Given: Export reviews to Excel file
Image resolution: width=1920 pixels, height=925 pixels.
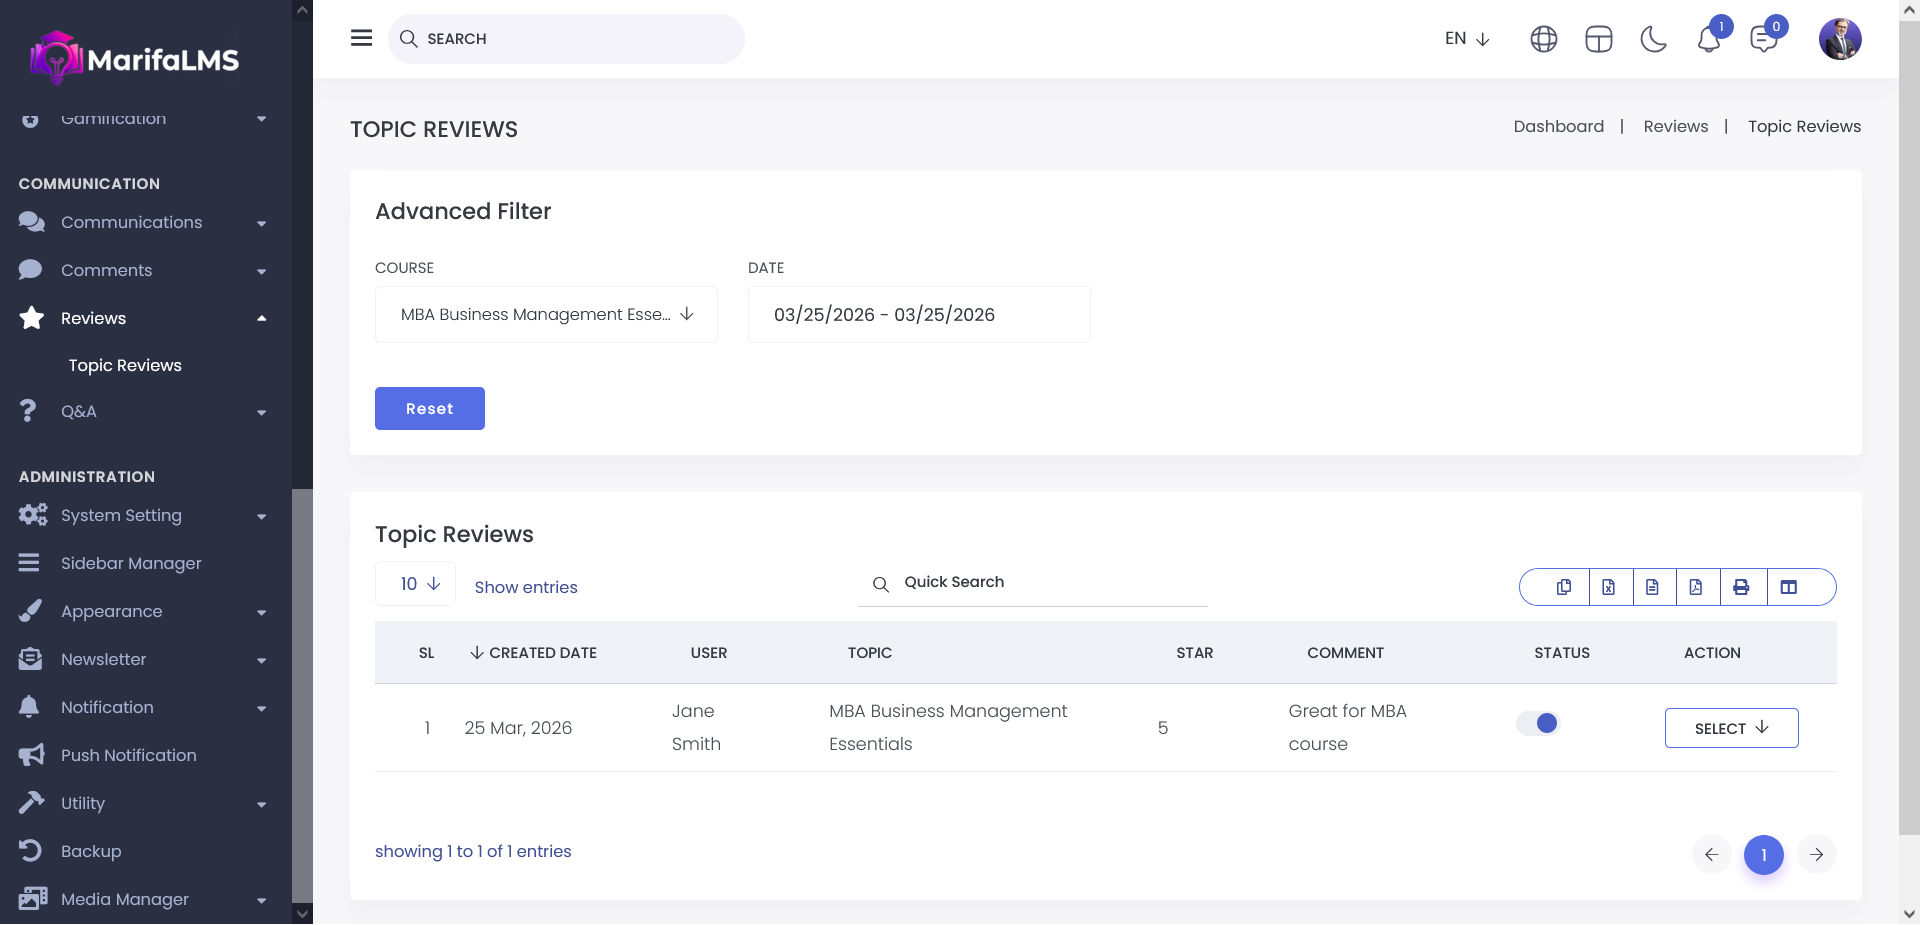Looking at the screenshot, I should pos(1608,587).
